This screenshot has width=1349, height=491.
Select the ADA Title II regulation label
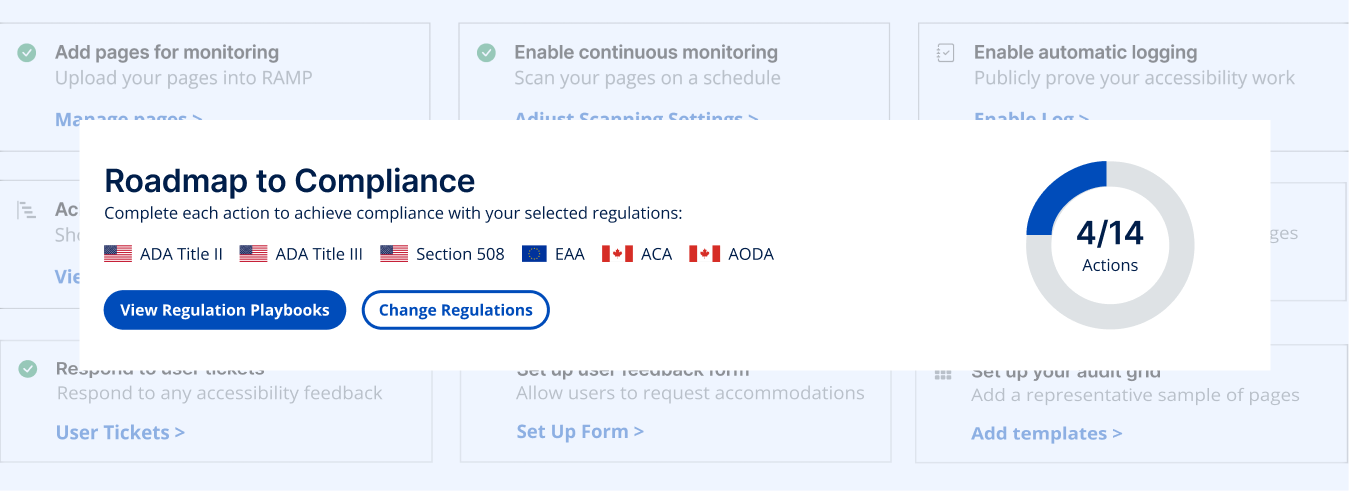click(181, 254)
